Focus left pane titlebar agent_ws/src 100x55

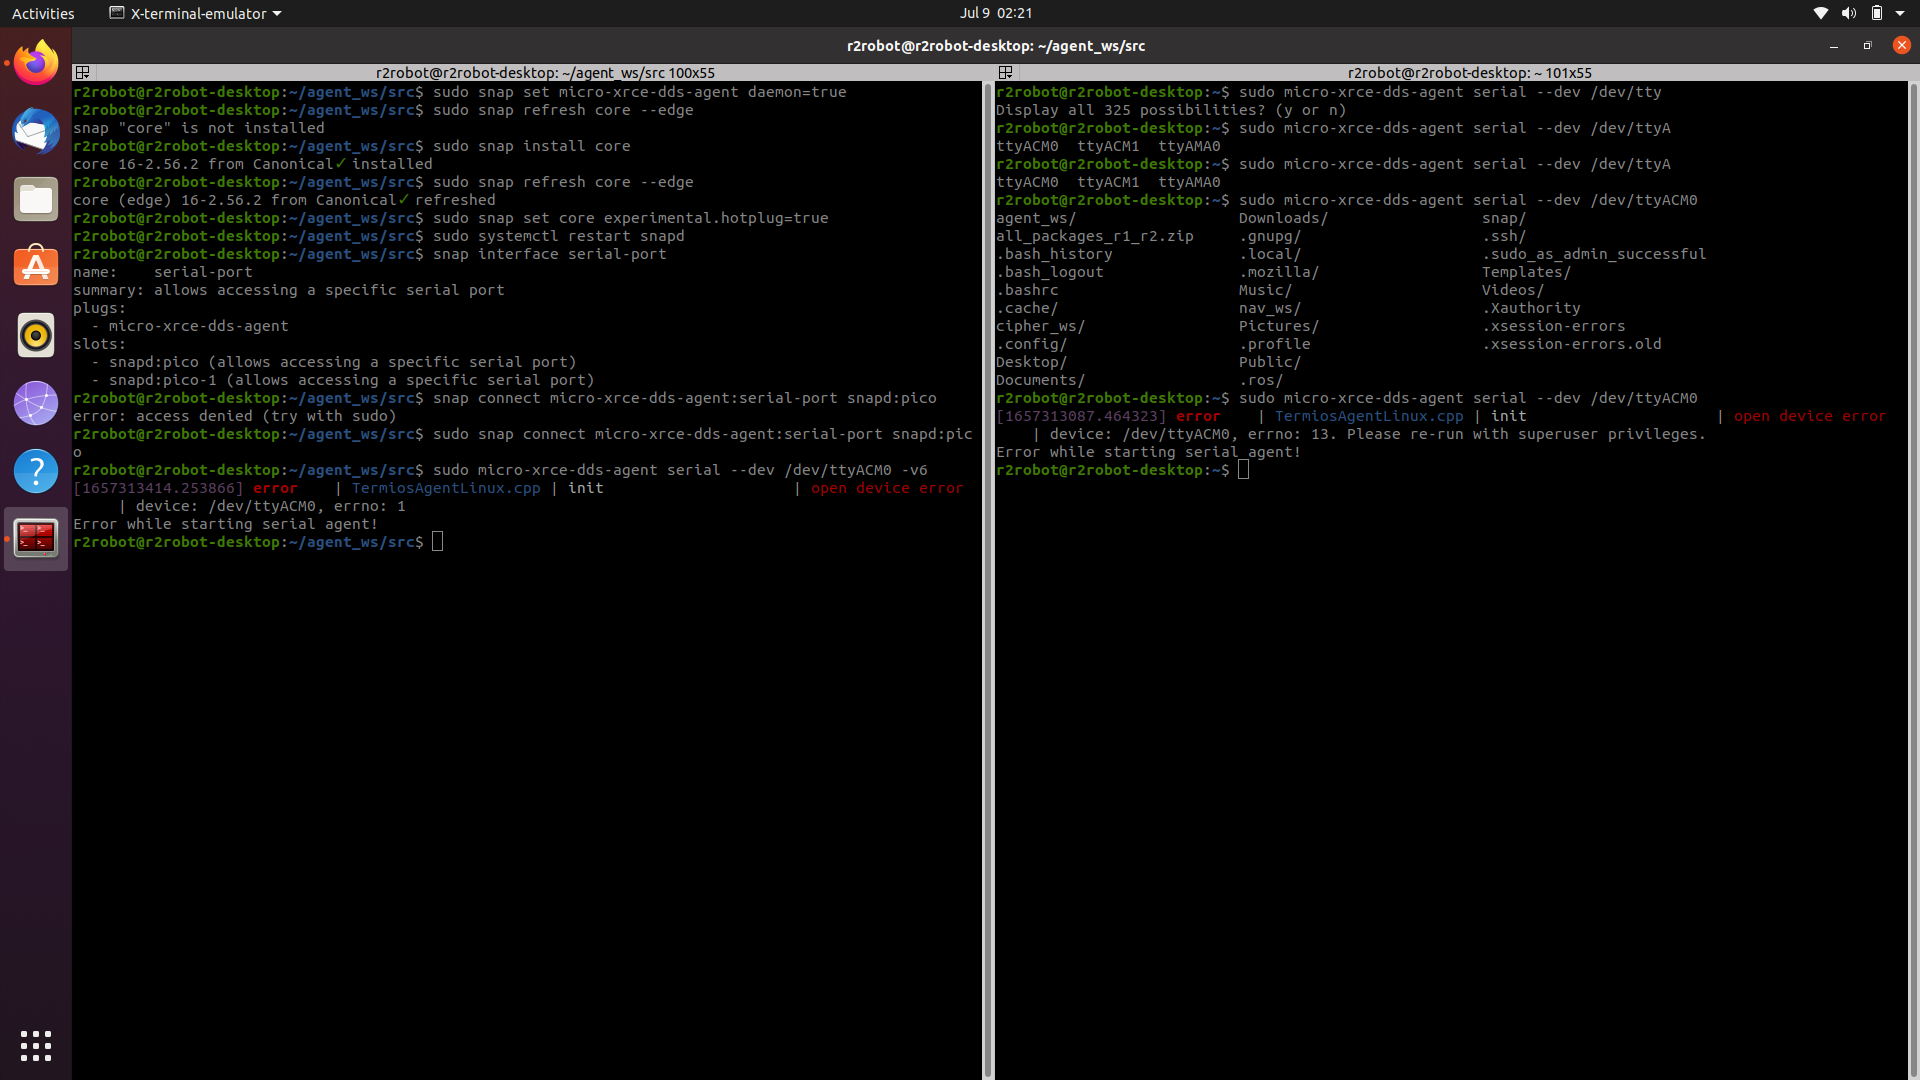coord(545,73)
